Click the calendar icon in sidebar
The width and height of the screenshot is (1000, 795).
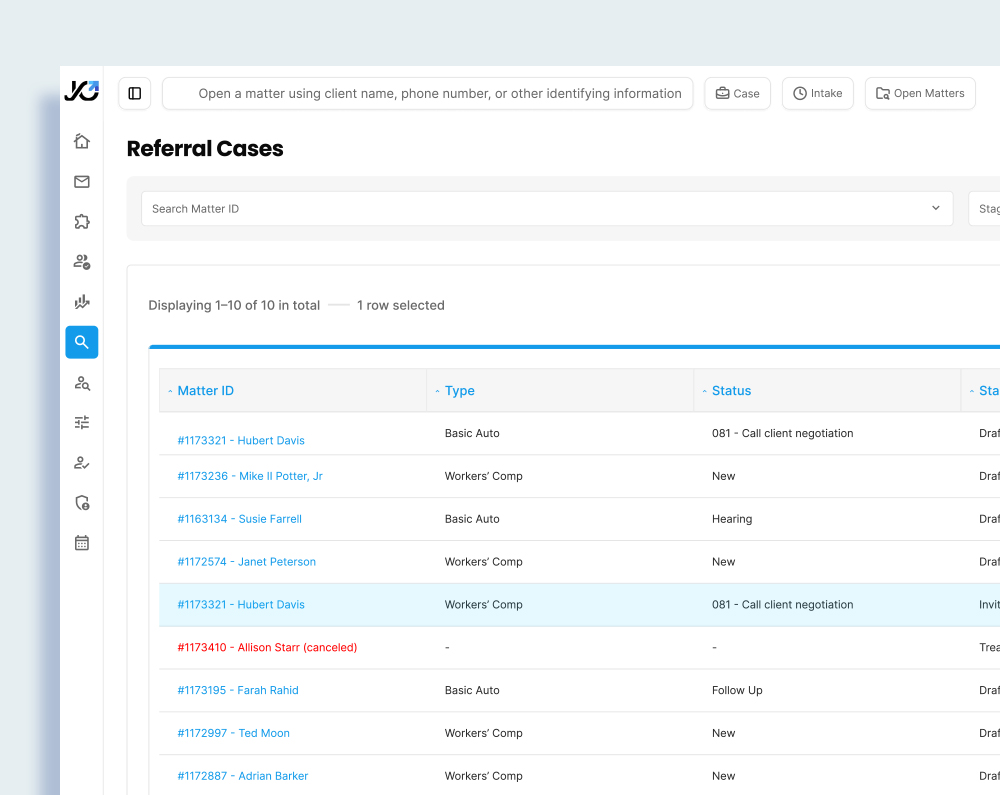click(82, 543)
